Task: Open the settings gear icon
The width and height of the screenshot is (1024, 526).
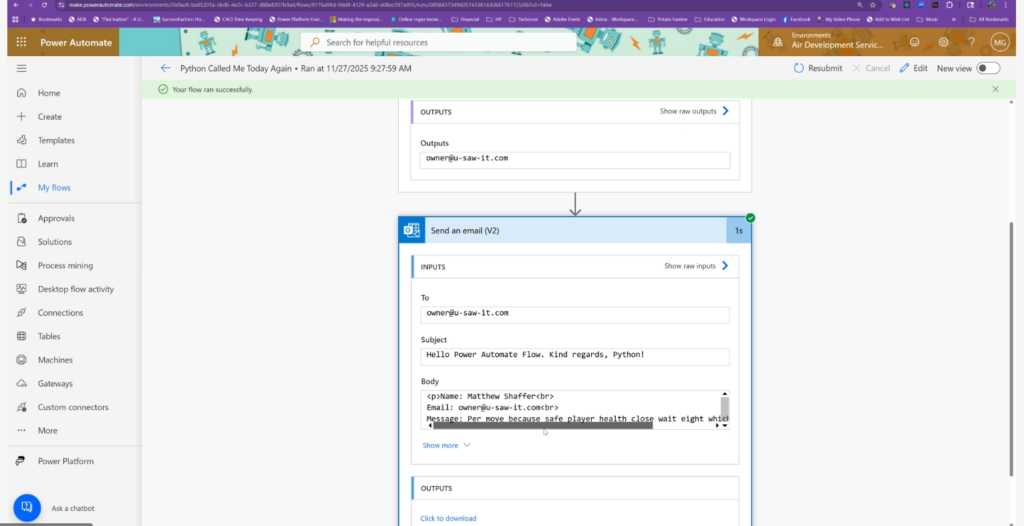Action: coord(943,42)
